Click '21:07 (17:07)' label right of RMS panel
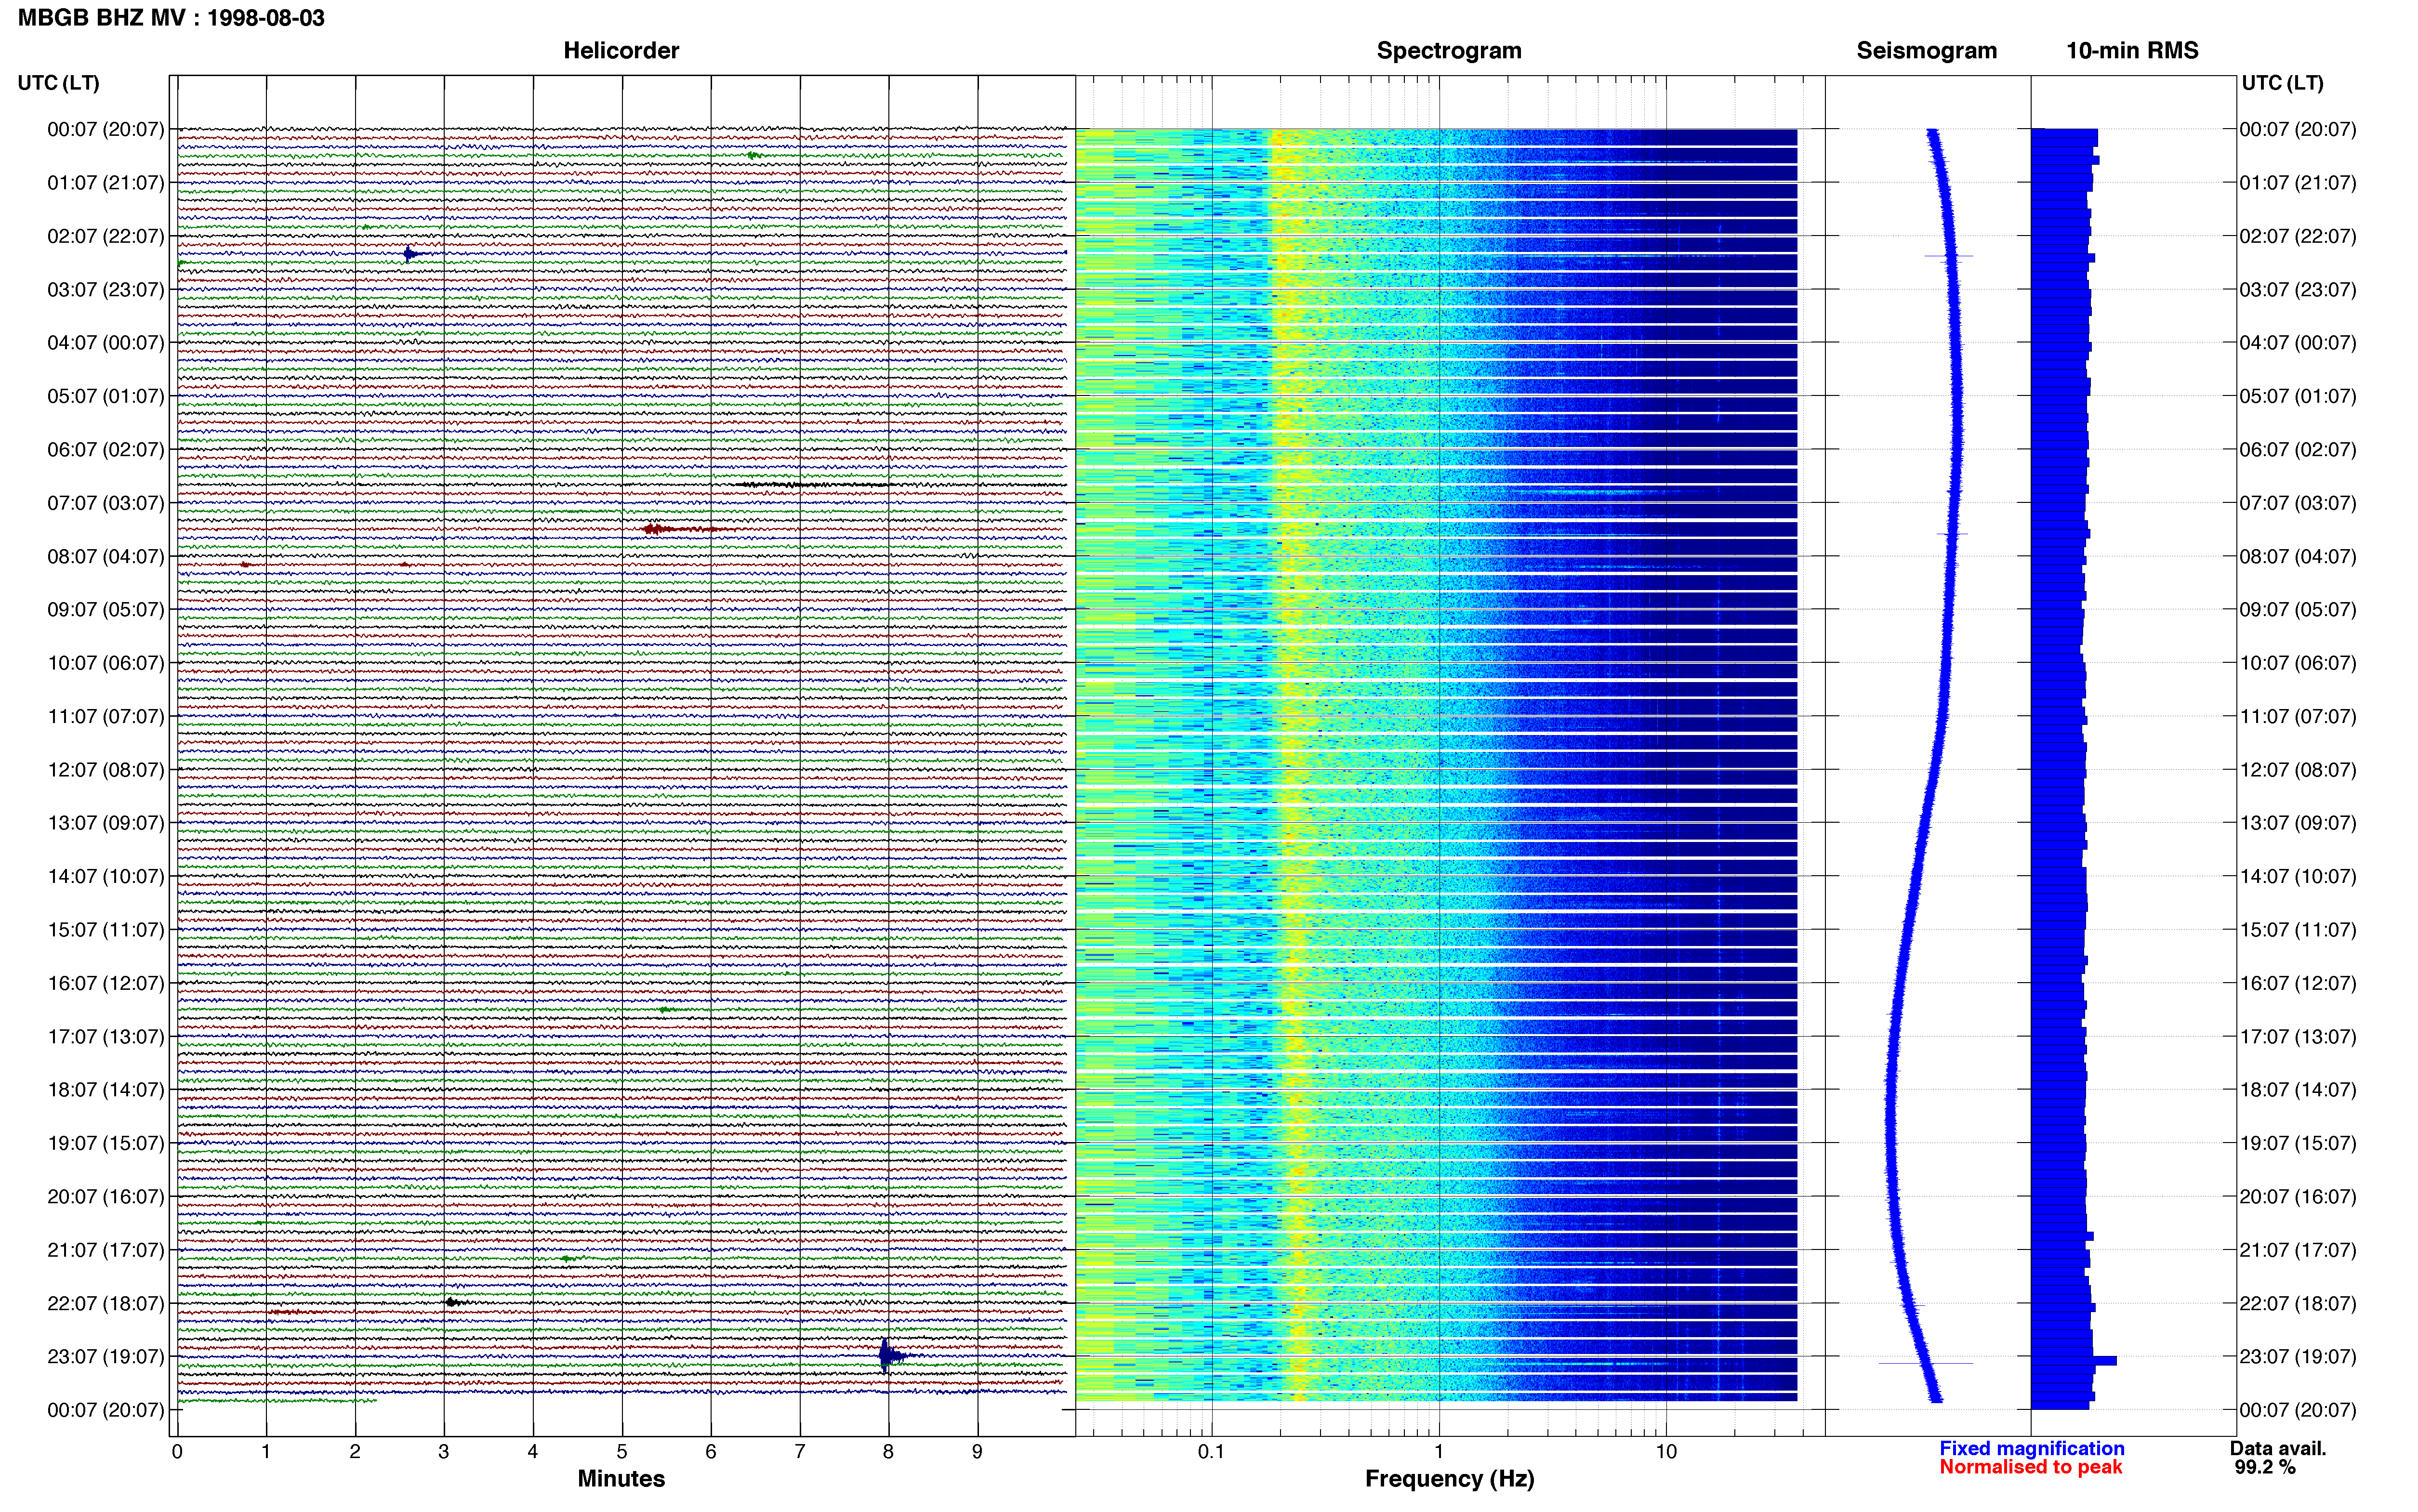The width and height of the screenshot is (2418, 1512). click(2298, 1250)
